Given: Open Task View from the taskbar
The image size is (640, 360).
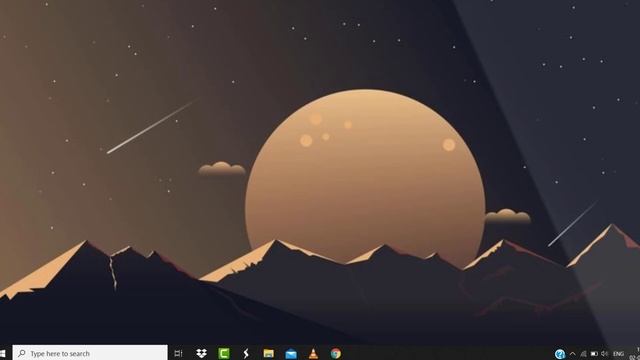Looking at the screenshot, I should [x=178, y=353].
